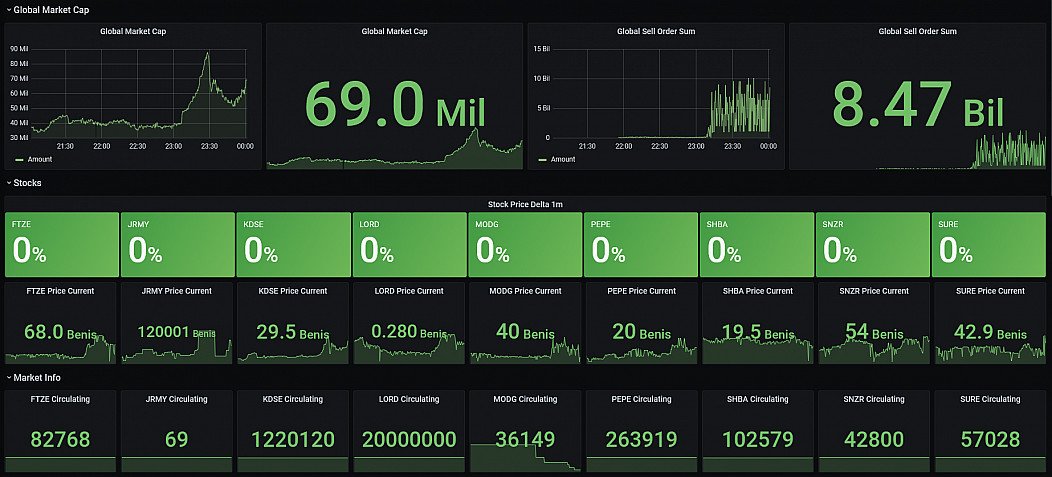Click the 8.47 Bil sell order value
Image resolution: width=1052 pixels, height=477 pixels.
(x=917, y=104)
